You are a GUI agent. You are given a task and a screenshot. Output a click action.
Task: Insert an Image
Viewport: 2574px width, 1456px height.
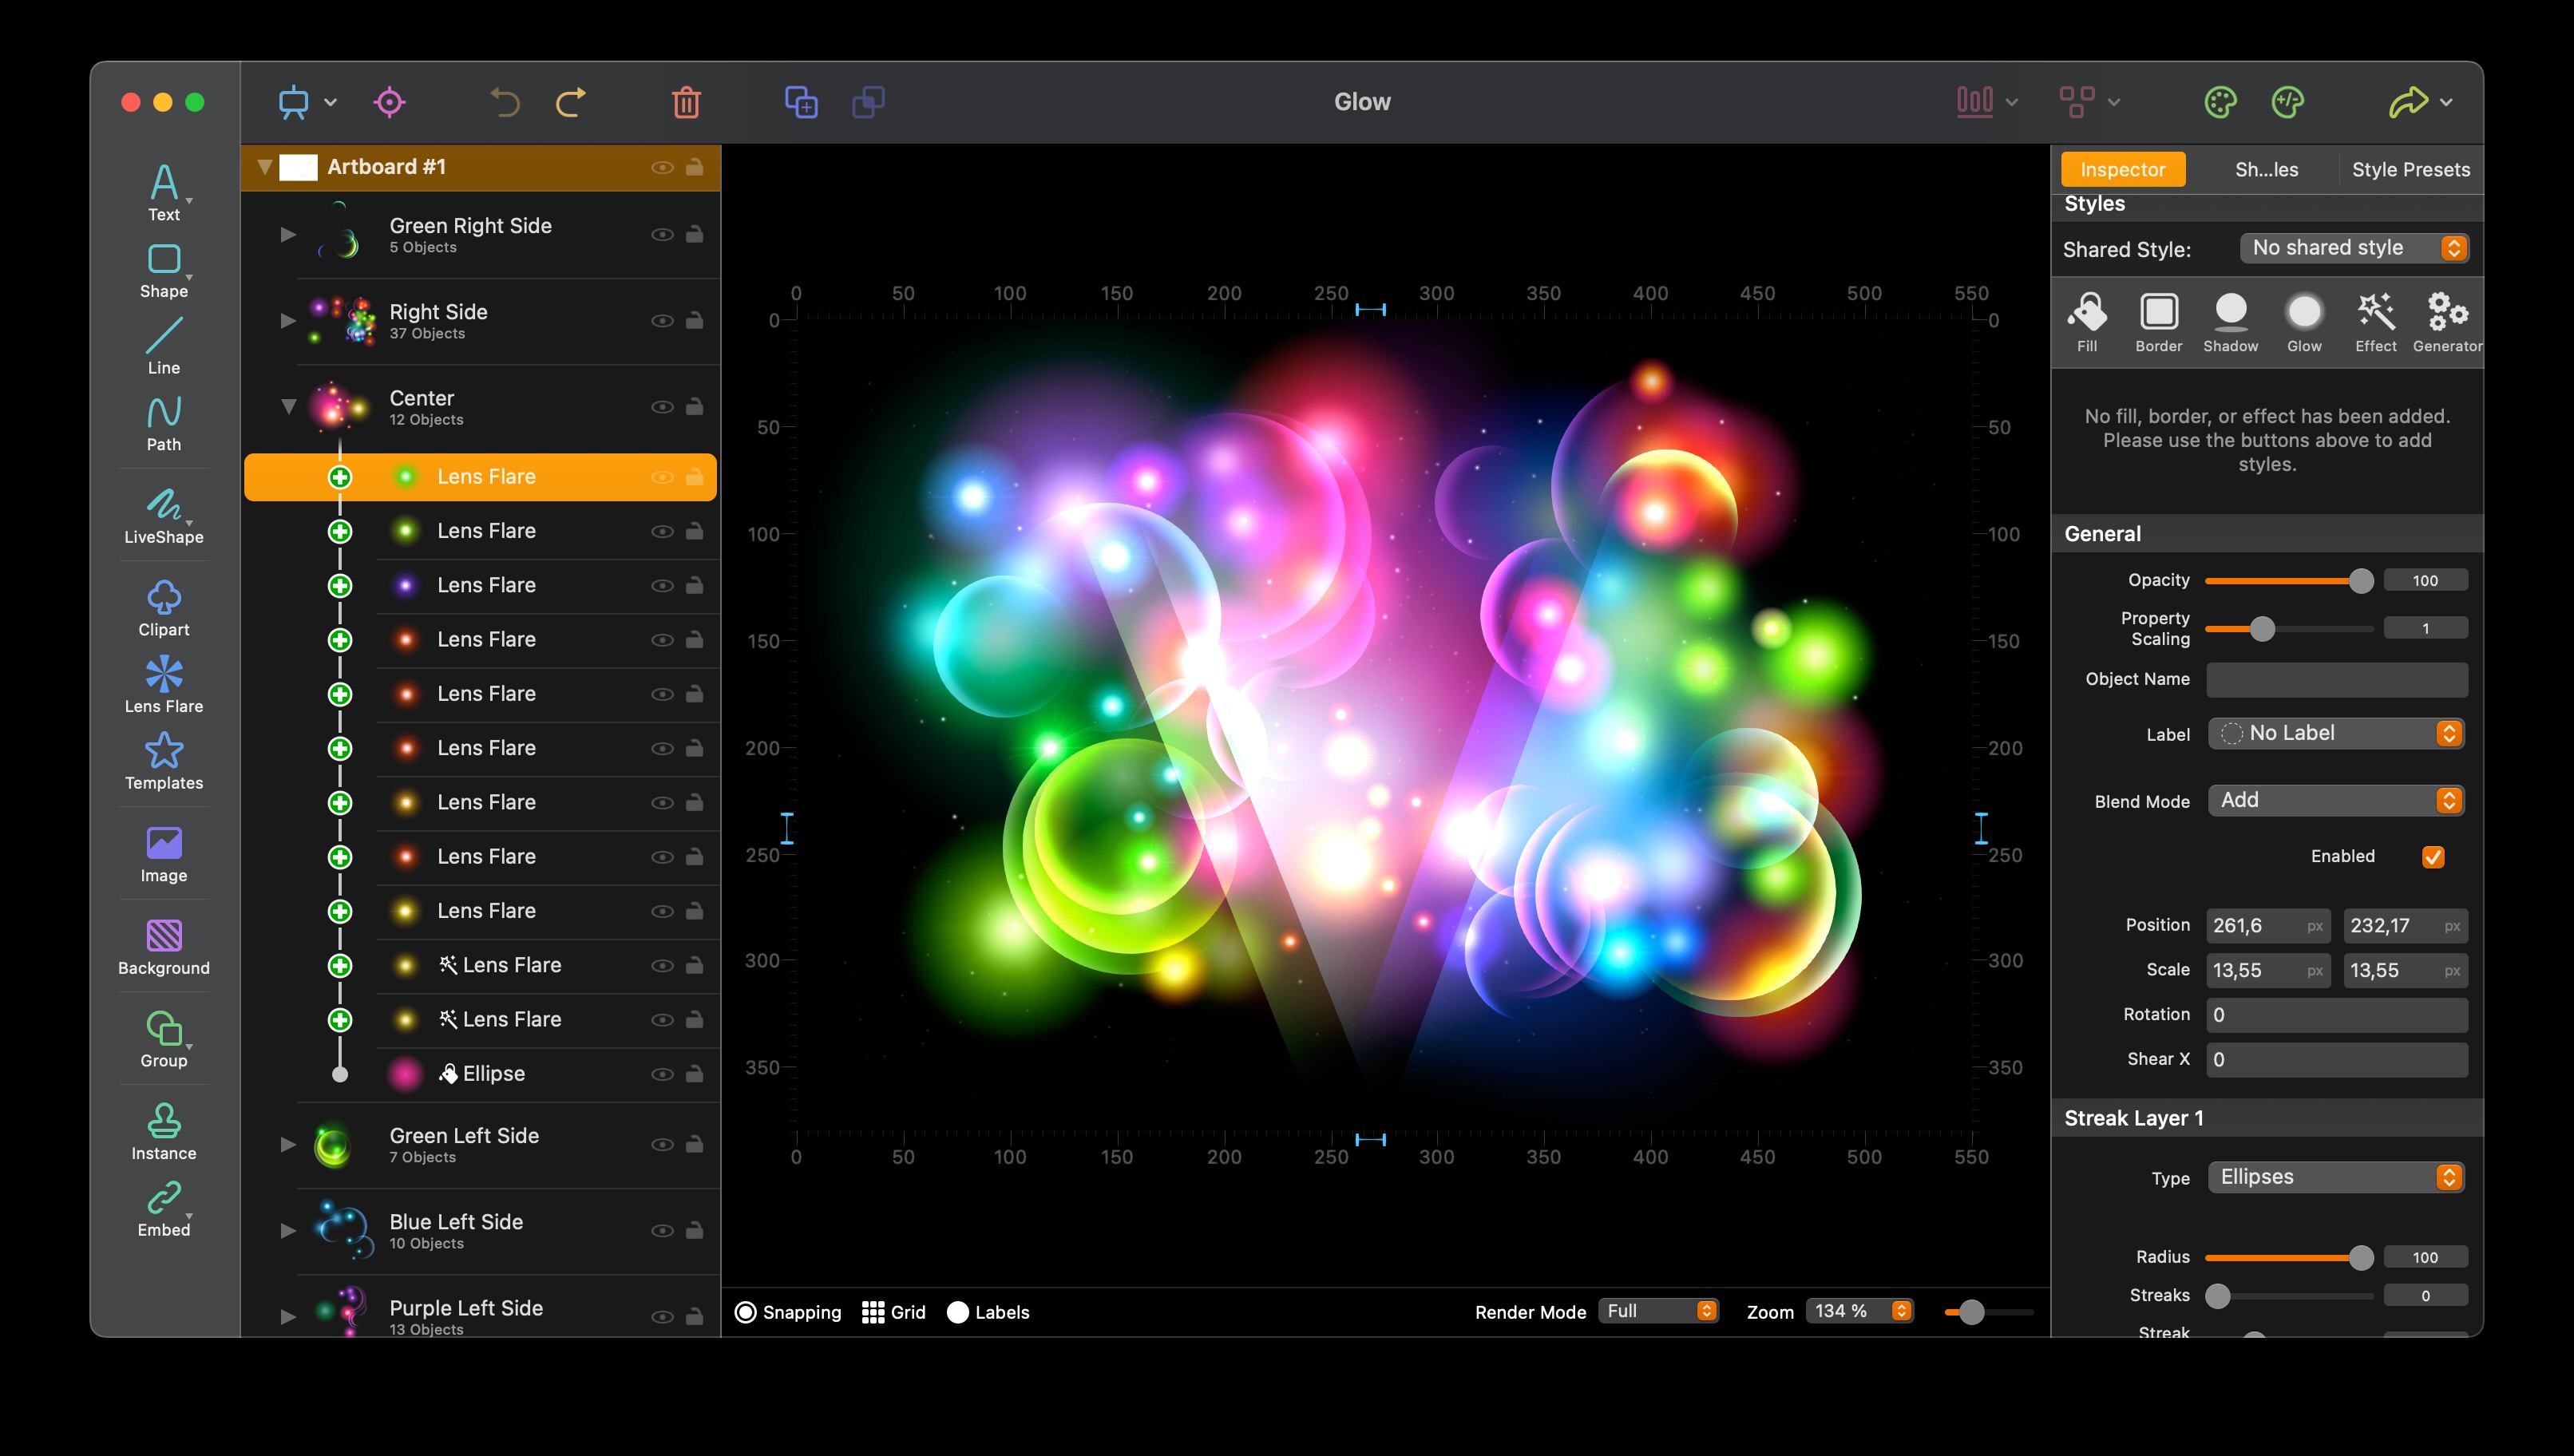[x=164, y=854]
